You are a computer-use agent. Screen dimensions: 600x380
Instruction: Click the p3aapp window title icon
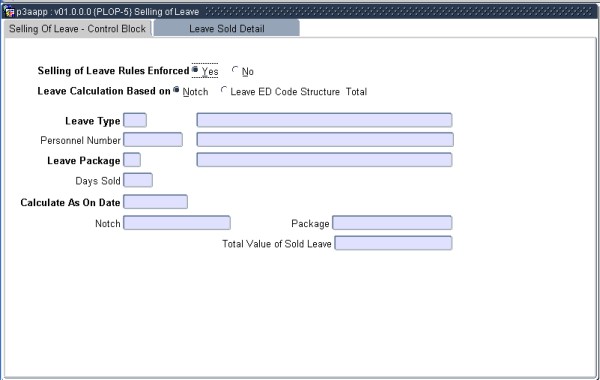(x=9, y=12)
